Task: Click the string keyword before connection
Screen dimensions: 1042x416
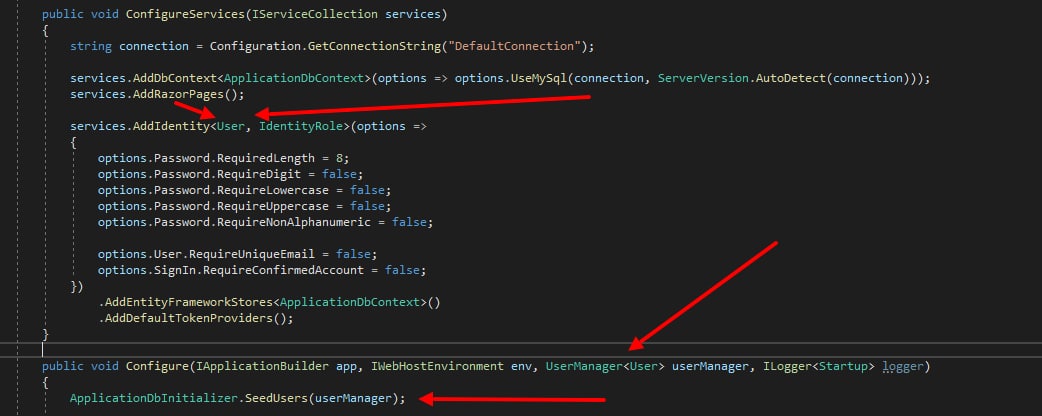Action: click(91, 46)
